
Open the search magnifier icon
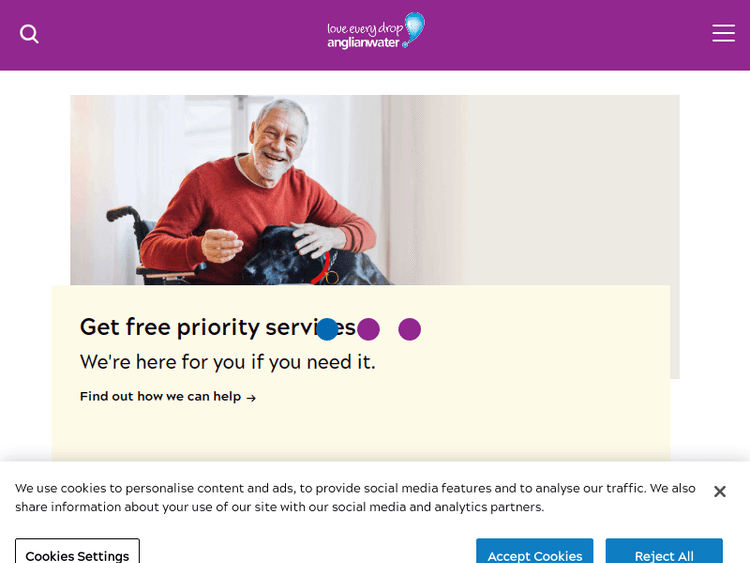[x=29, y=34]
